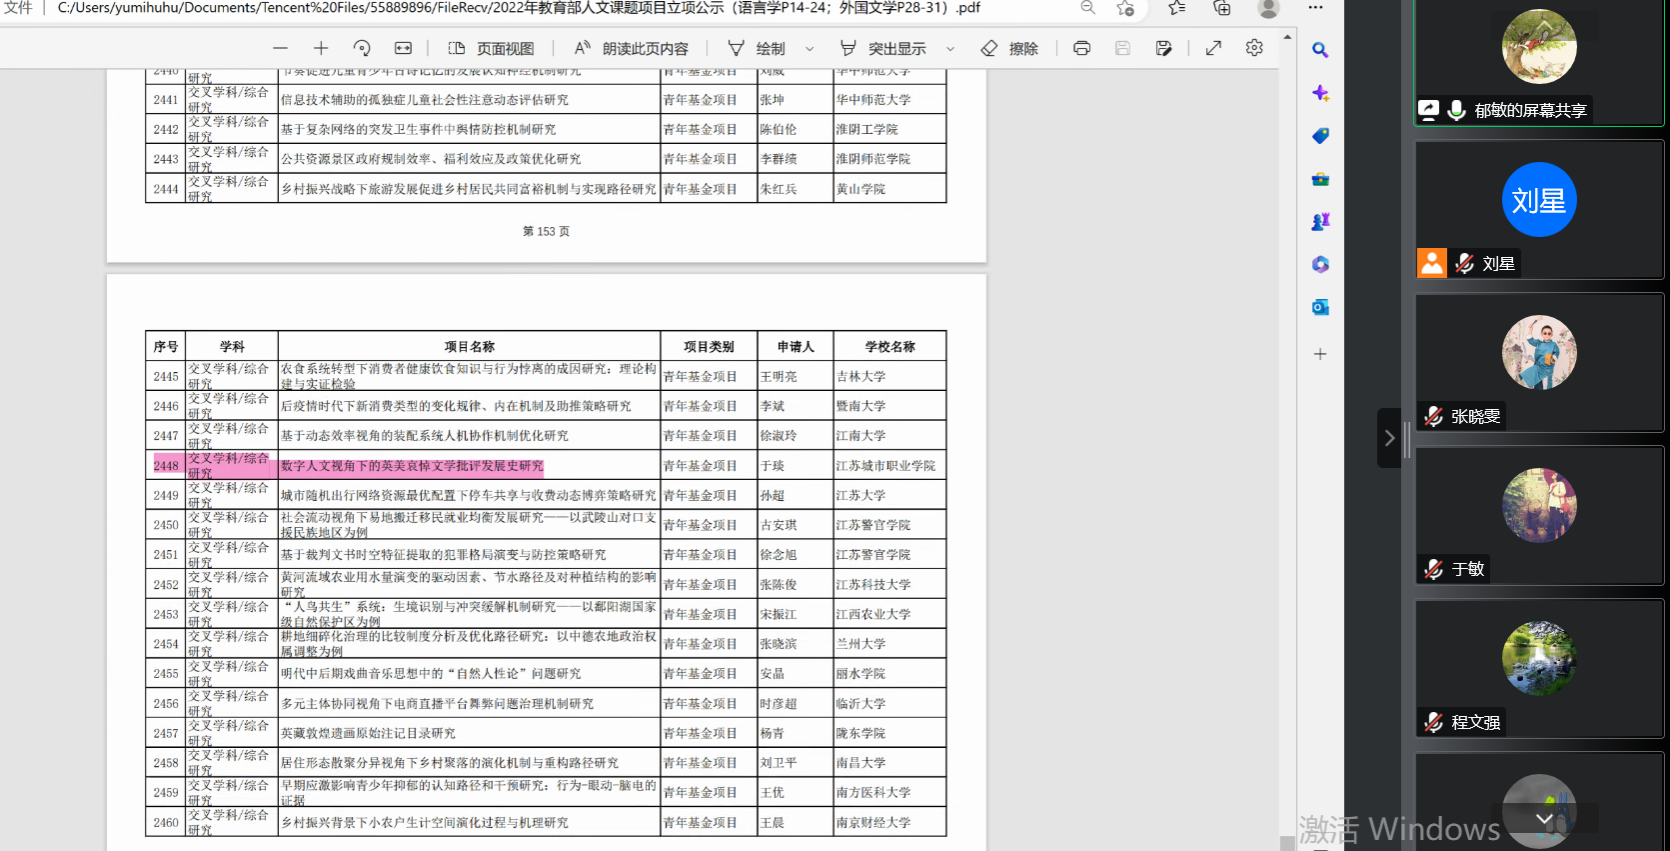
Task: Expand the 突出显示 highlight color dropdown arrow
Action: coord(950,48)
